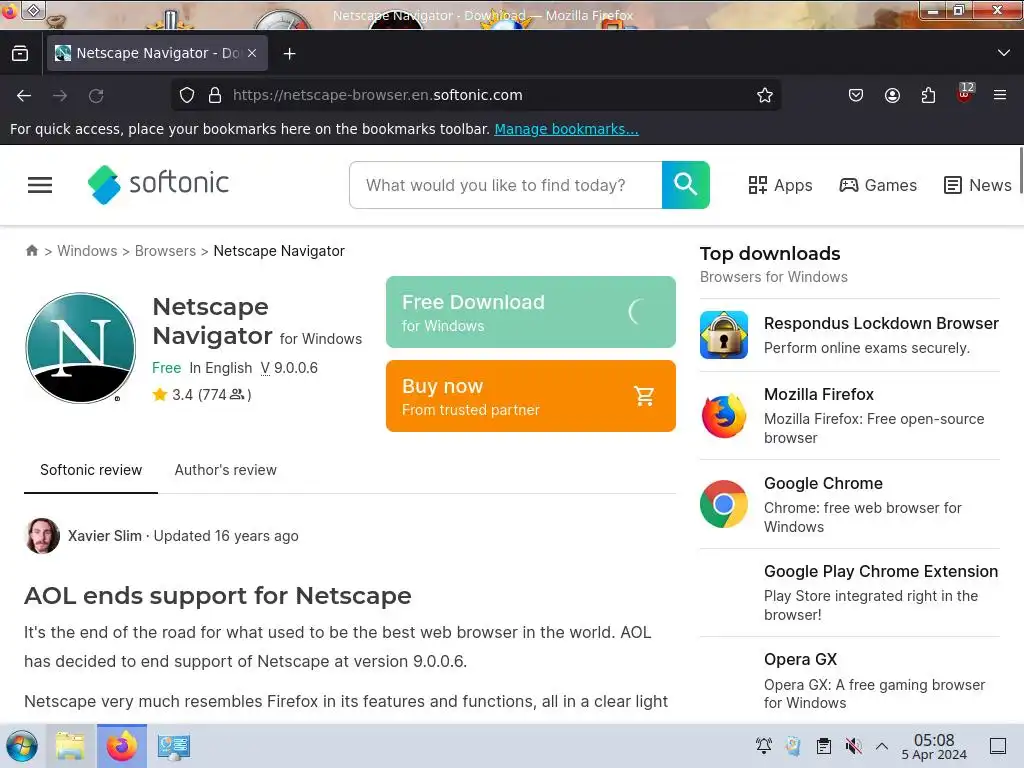Screen dimensions: 1024x768
Task: Open the News section
Action: 978,185
